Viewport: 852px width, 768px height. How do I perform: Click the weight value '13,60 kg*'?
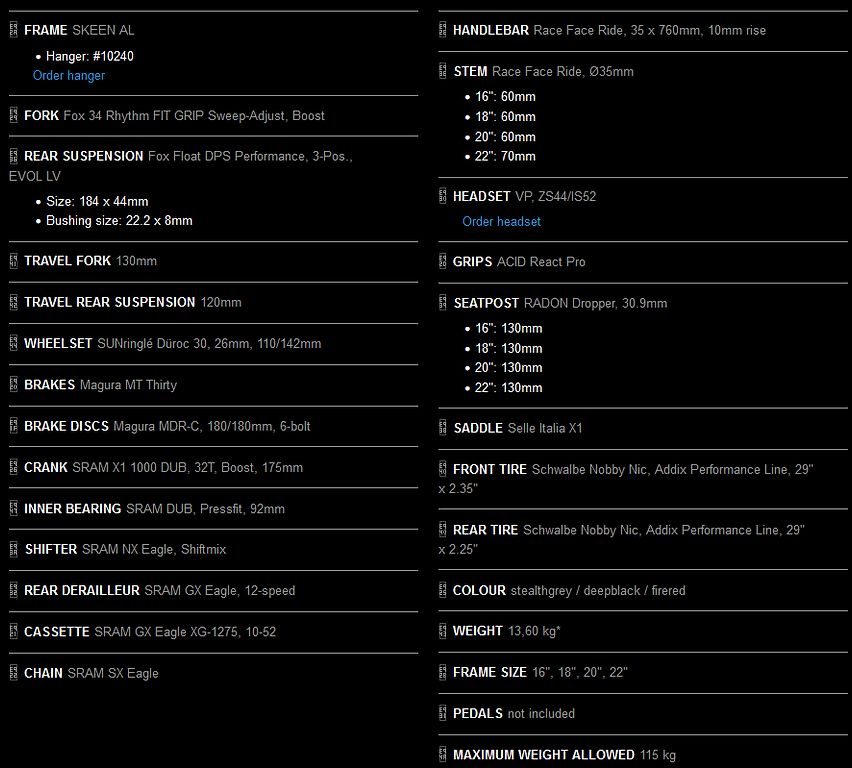coord(534,631)
